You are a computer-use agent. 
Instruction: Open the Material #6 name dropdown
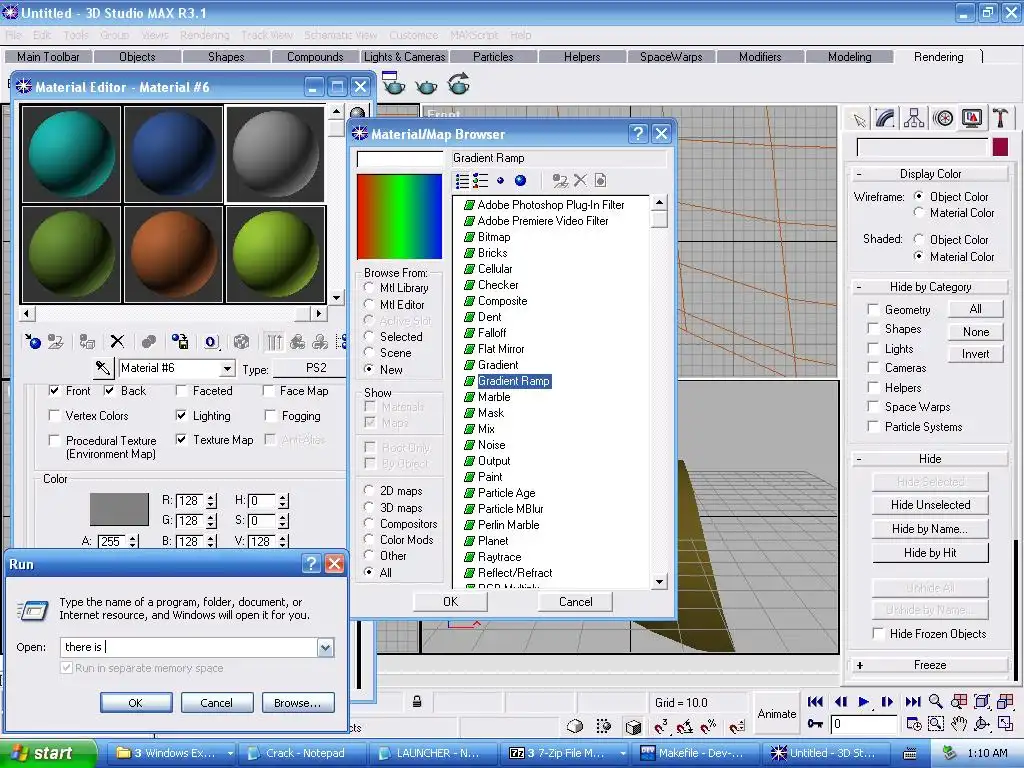click(x=227, y=368)
